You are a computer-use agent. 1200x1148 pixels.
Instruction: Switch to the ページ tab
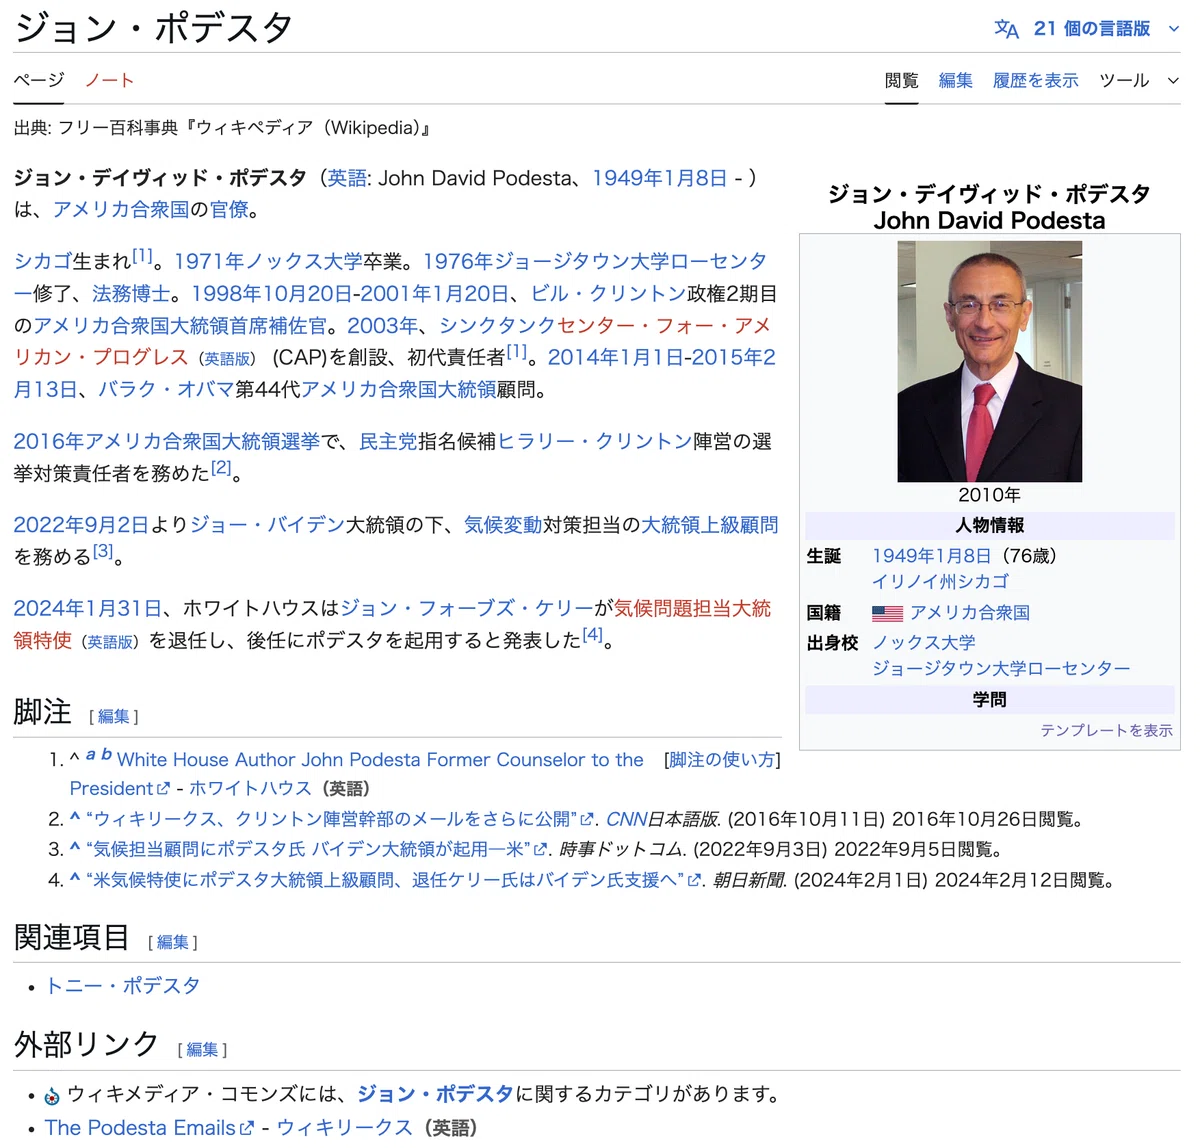coord(39,80)
